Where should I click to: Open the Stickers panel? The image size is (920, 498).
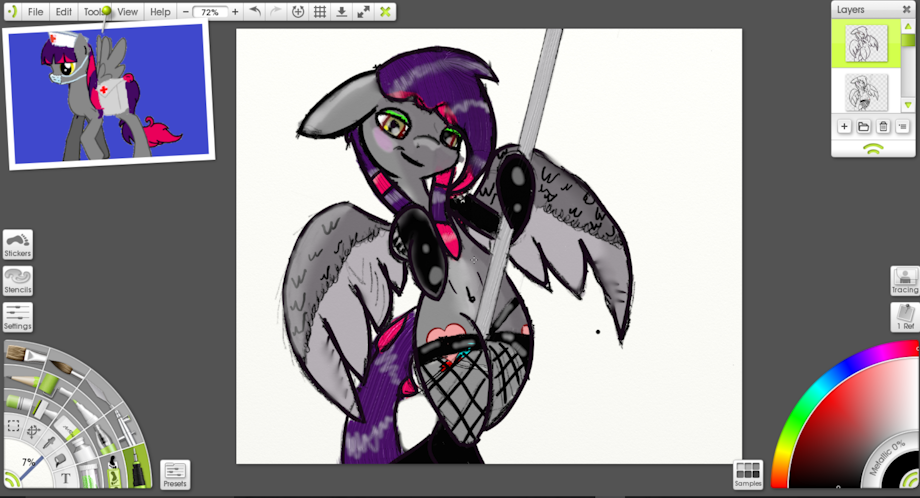[18, 245]
